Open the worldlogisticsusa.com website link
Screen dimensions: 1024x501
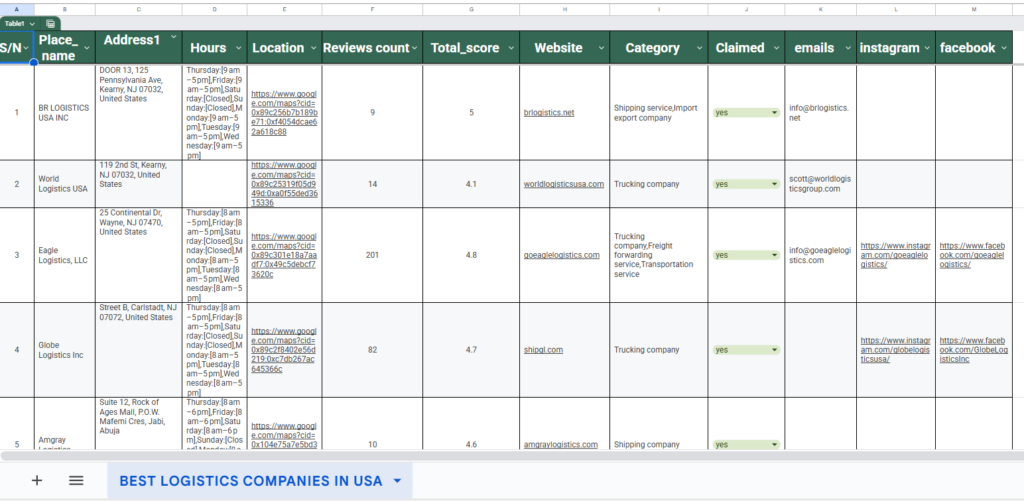[x=564, y=184]
